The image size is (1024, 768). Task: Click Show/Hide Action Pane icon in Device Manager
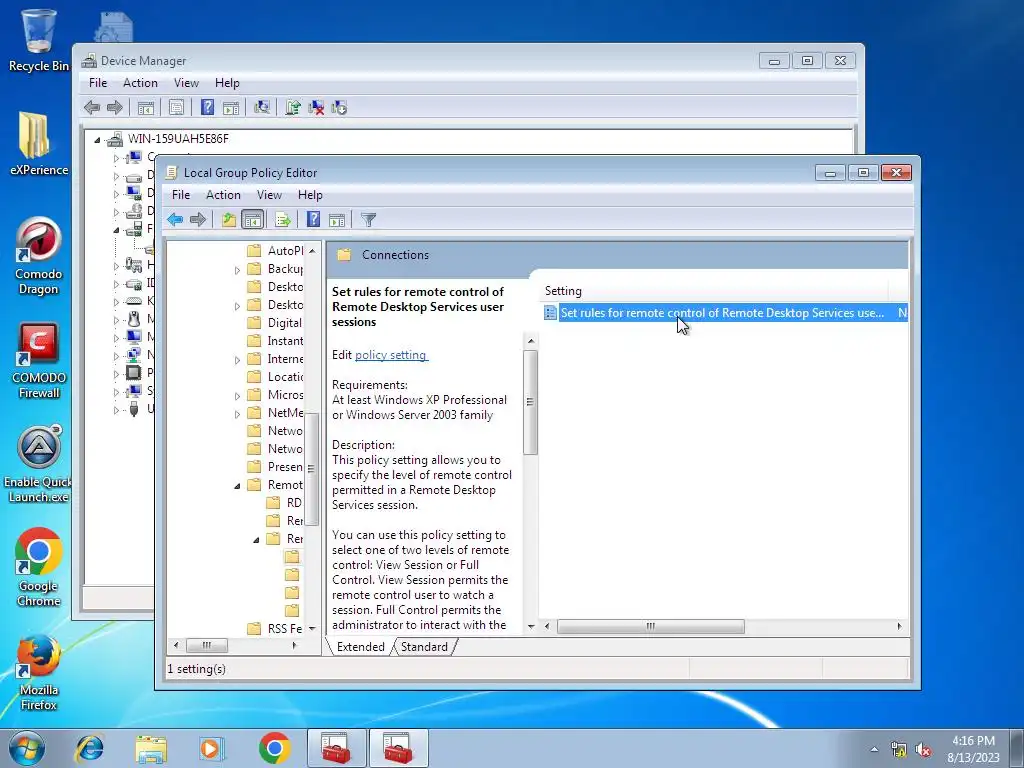click(x=231, y=107)
